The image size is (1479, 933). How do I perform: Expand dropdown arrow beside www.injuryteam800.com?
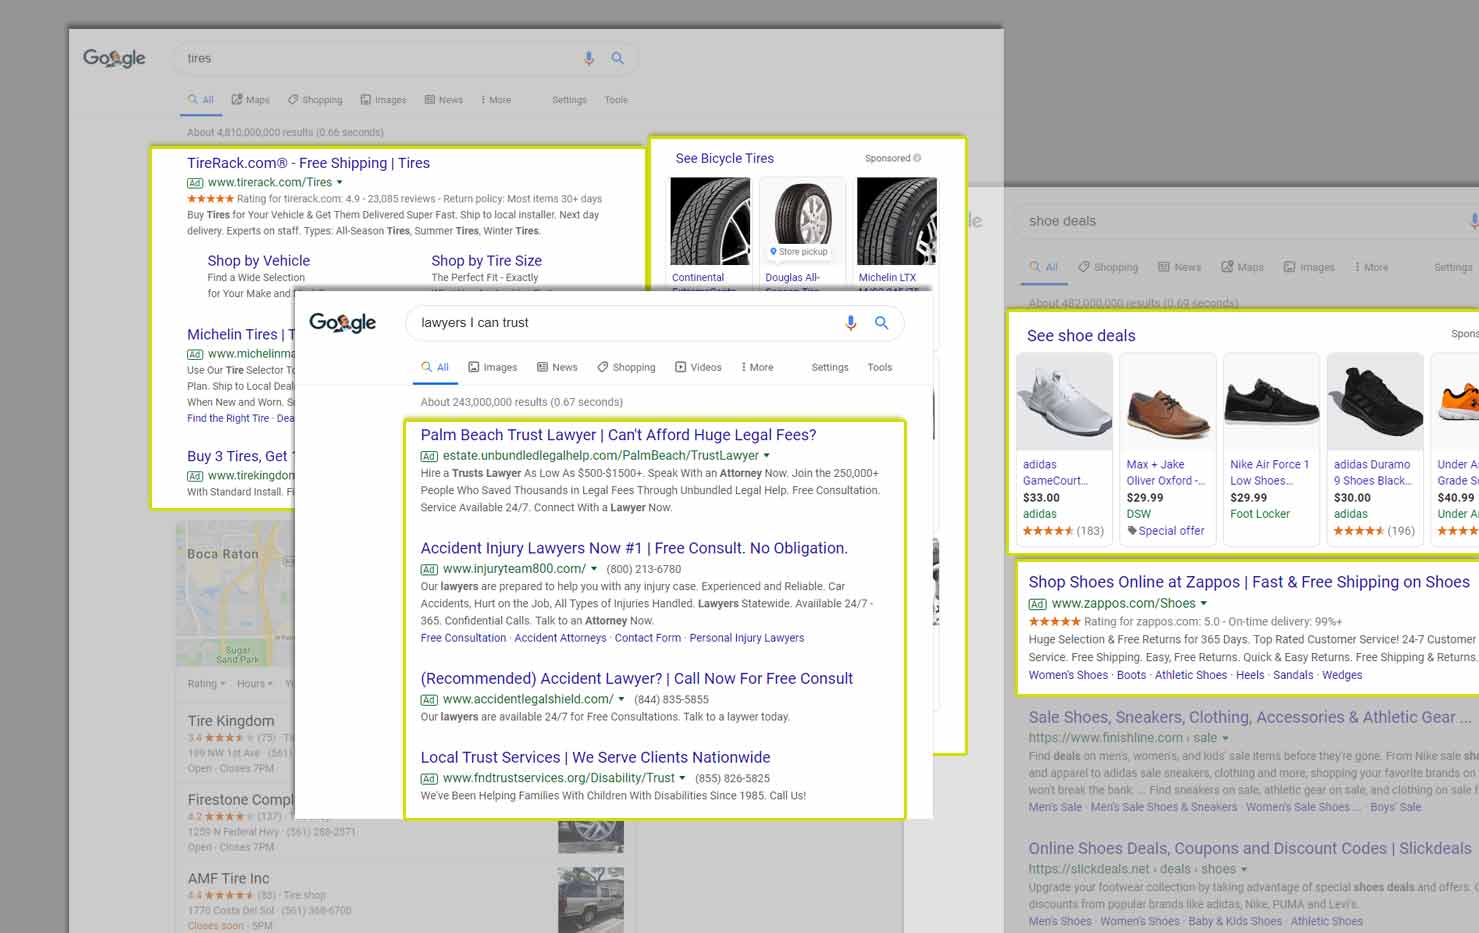tap(595, 569)
